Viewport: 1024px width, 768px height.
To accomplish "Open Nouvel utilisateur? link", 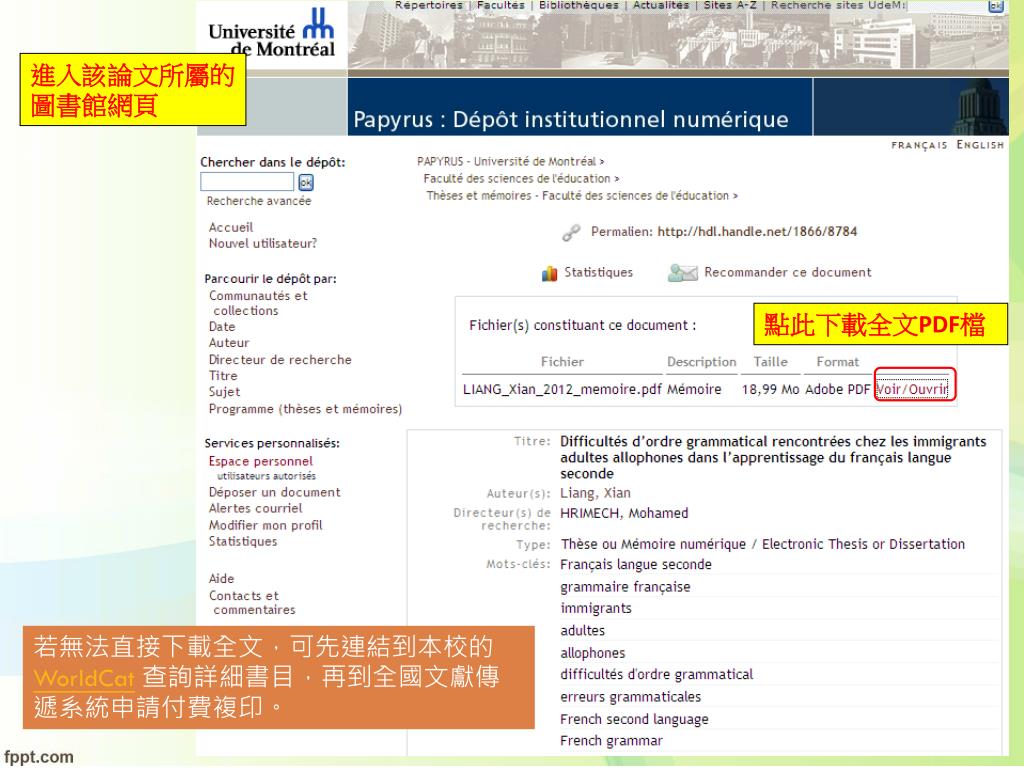I will click(x=263, y=244).
